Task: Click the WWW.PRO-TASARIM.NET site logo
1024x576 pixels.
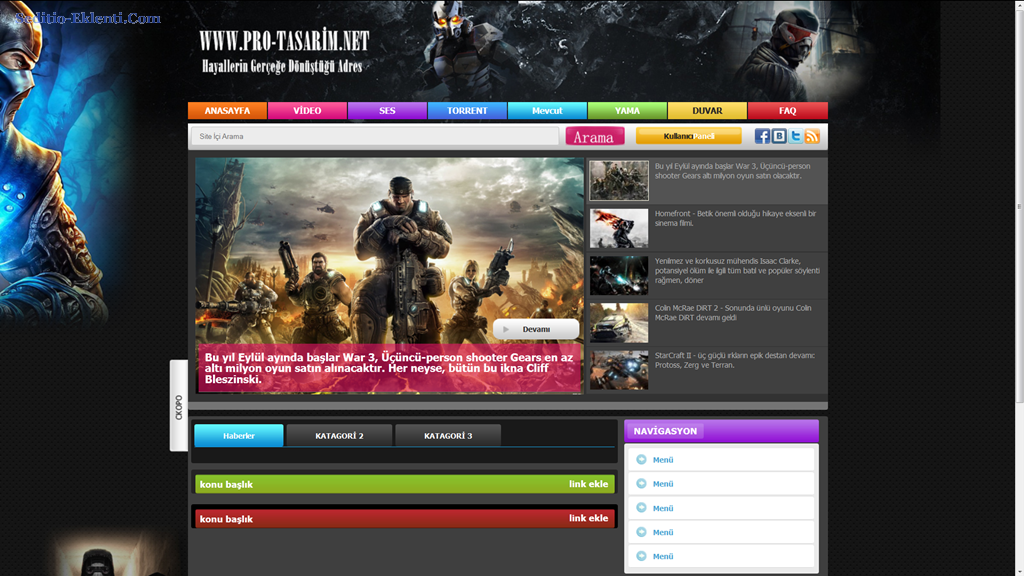Action: [x=284, y=41]
